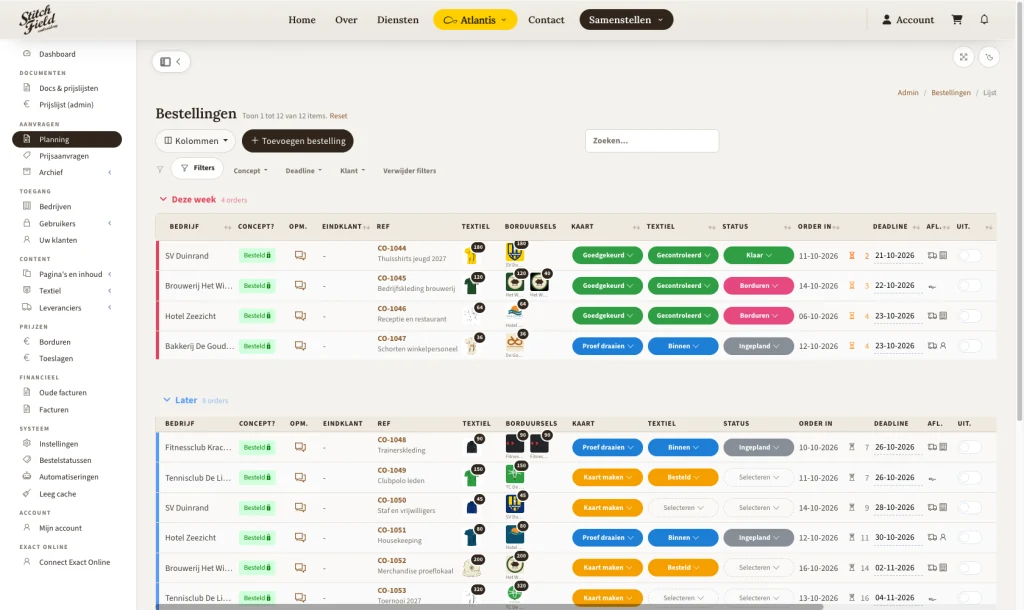This screenshot has width=1024, height=610.
Task: Toggle the Uit. switch for CO-1051
Action: tap(970, 538)
